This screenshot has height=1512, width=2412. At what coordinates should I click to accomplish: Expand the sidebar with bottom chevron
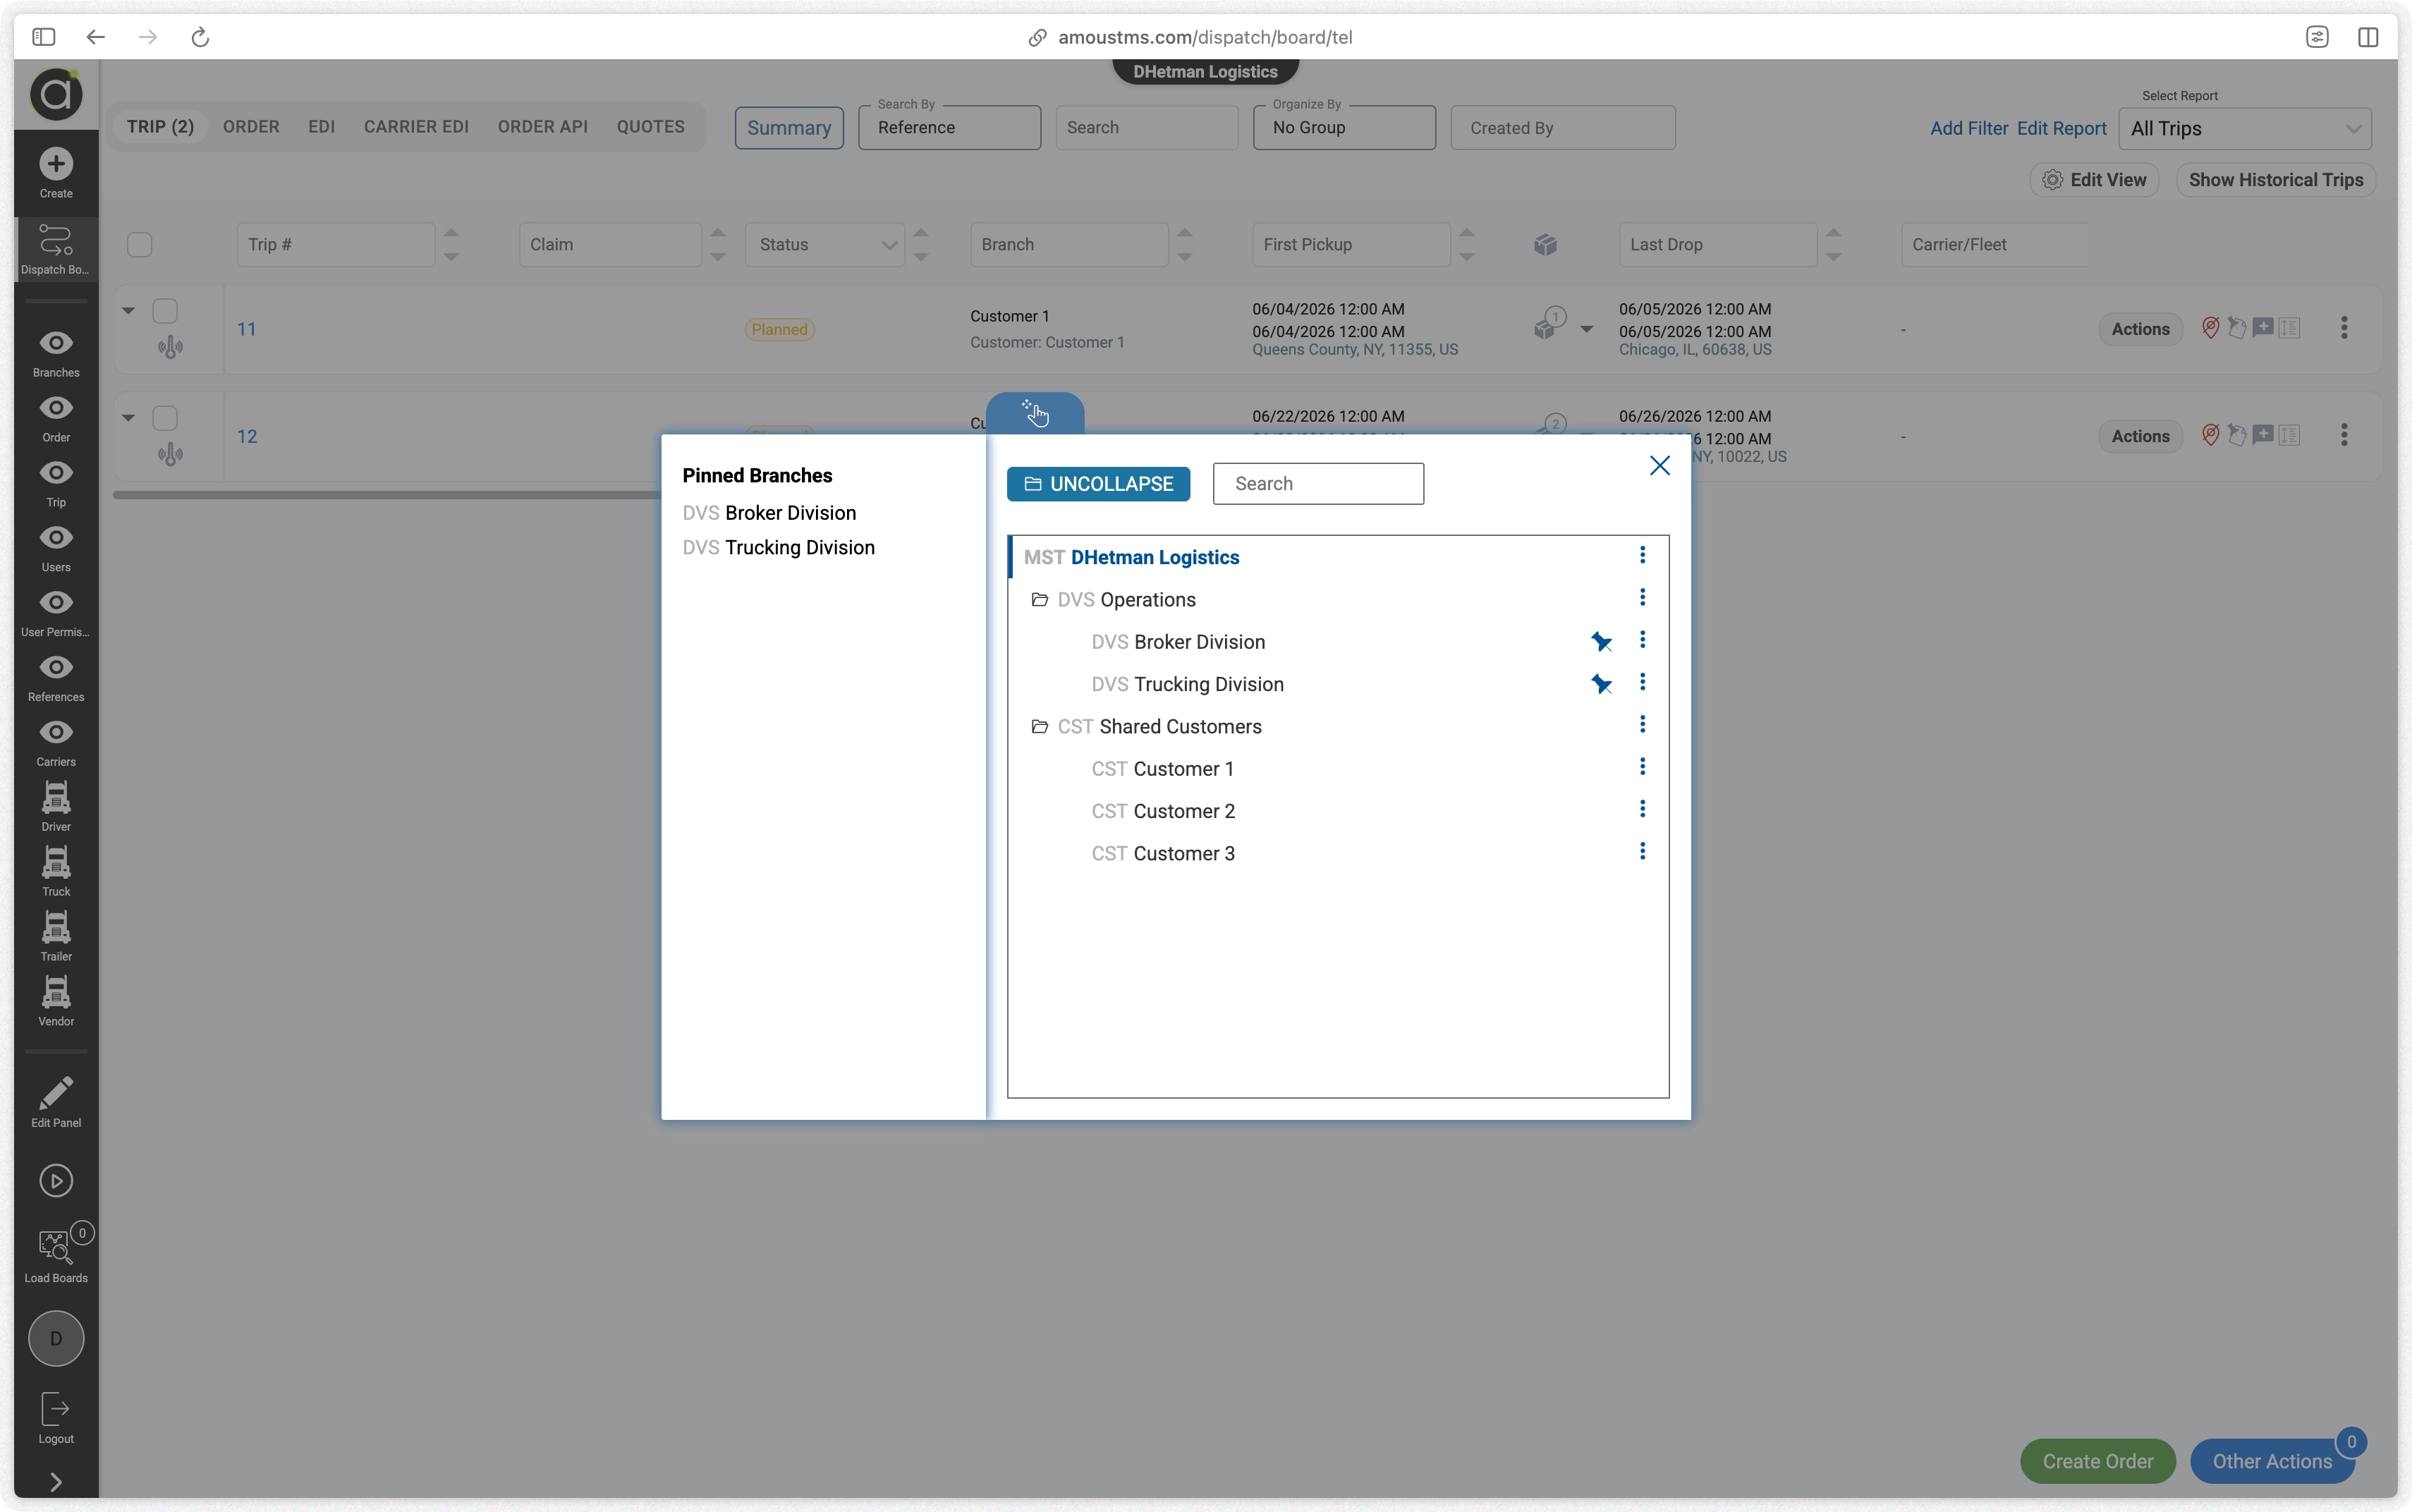[x=56, y=1482]
